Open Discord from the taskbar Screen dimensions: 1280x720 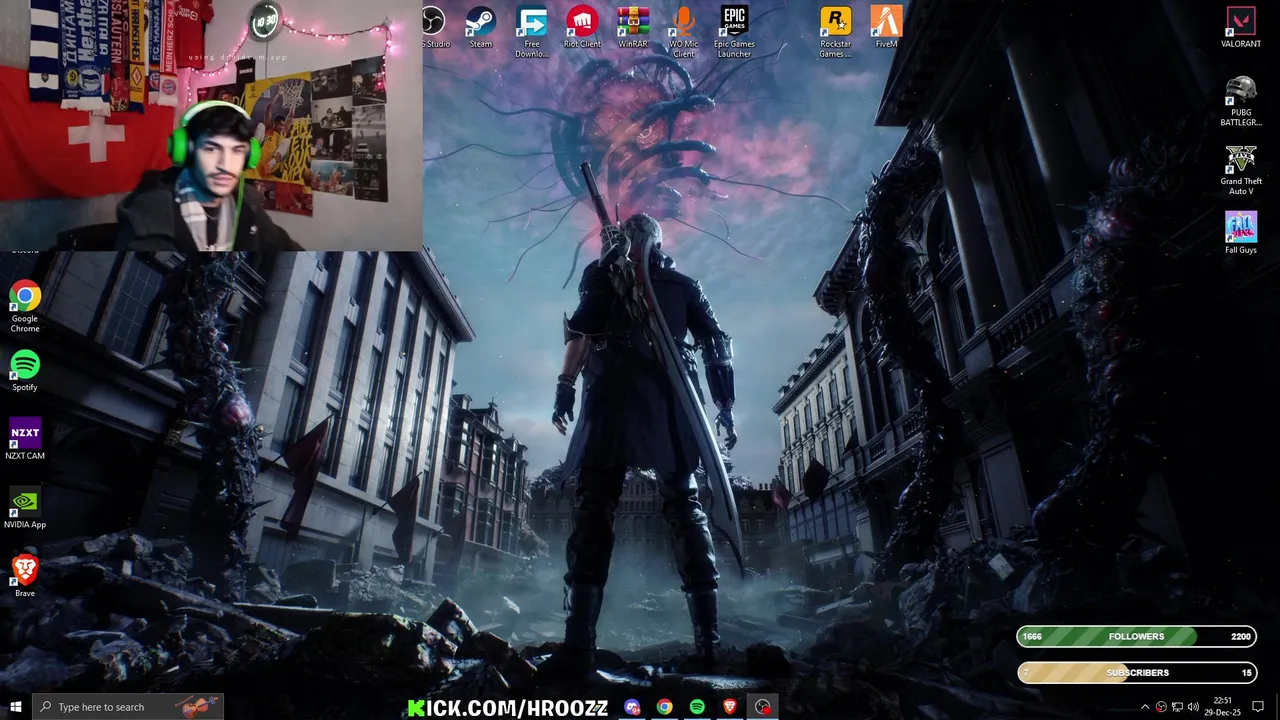coord(632,707)
